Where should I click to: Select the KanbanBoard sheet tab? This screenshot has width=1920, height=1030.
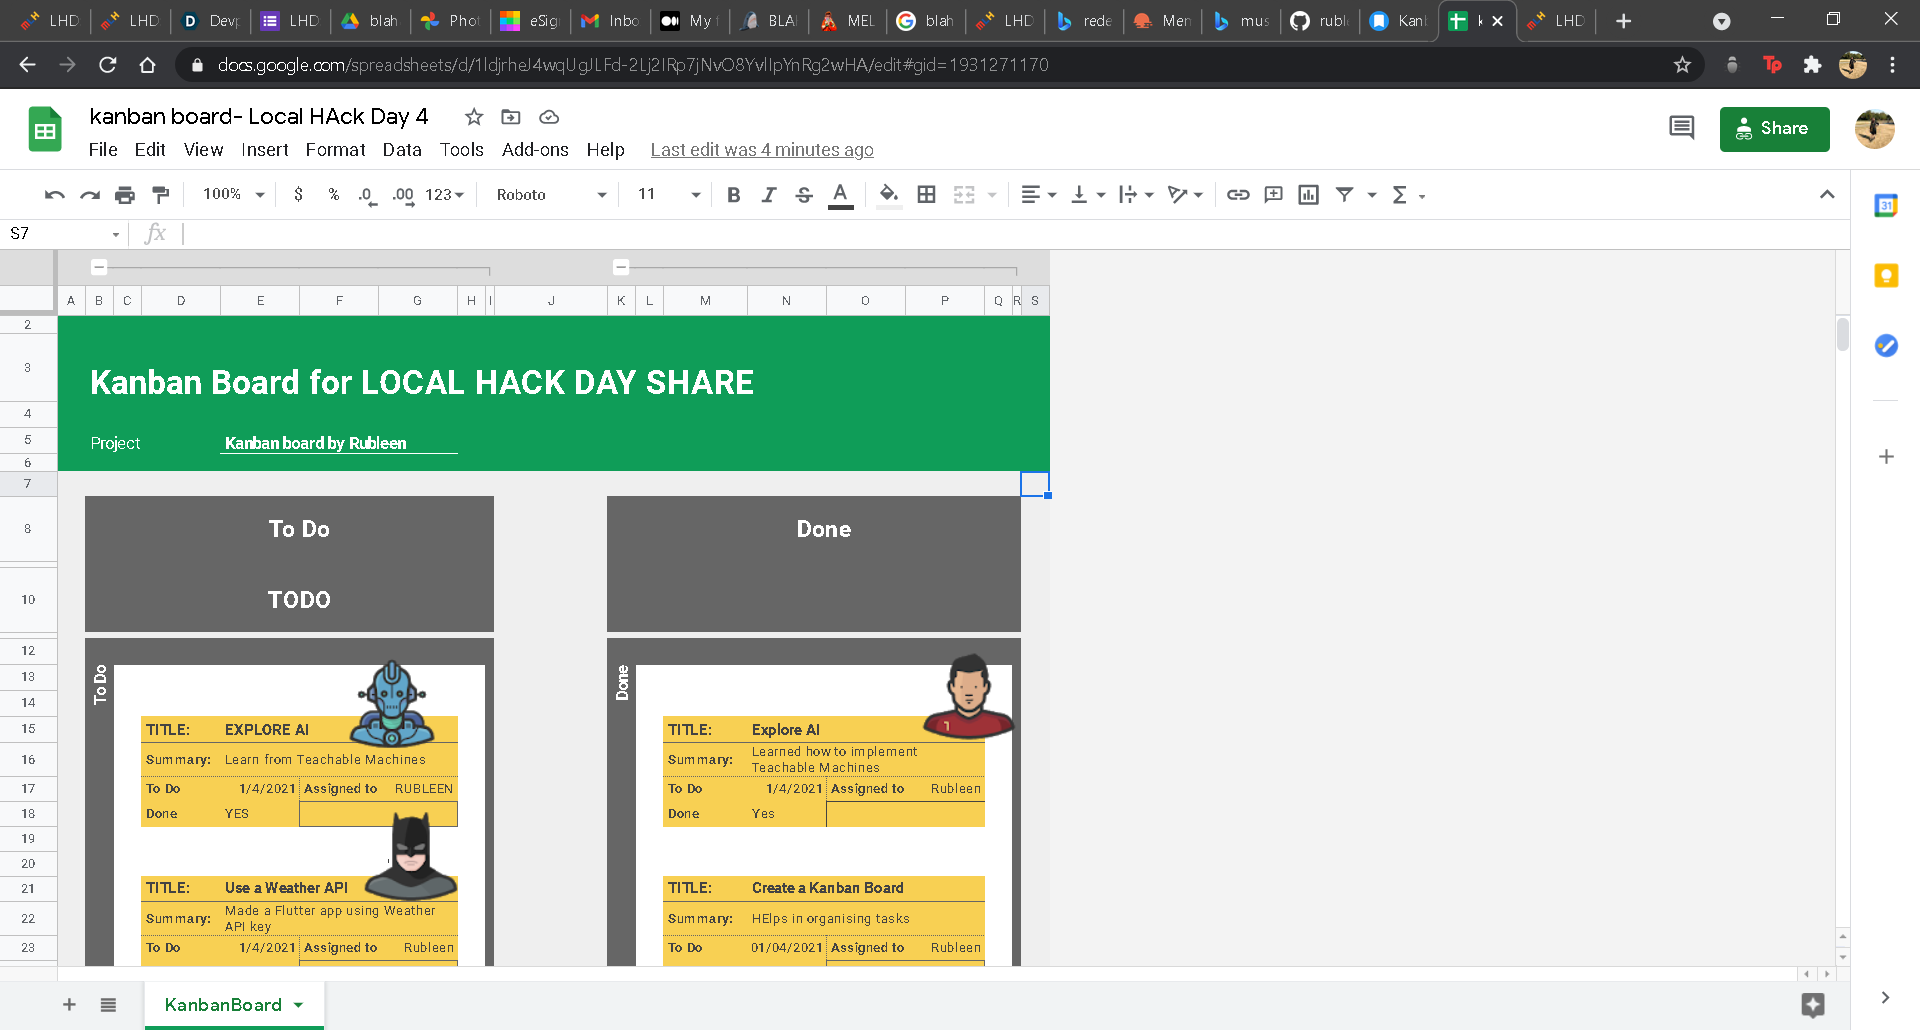point(234,1005)
